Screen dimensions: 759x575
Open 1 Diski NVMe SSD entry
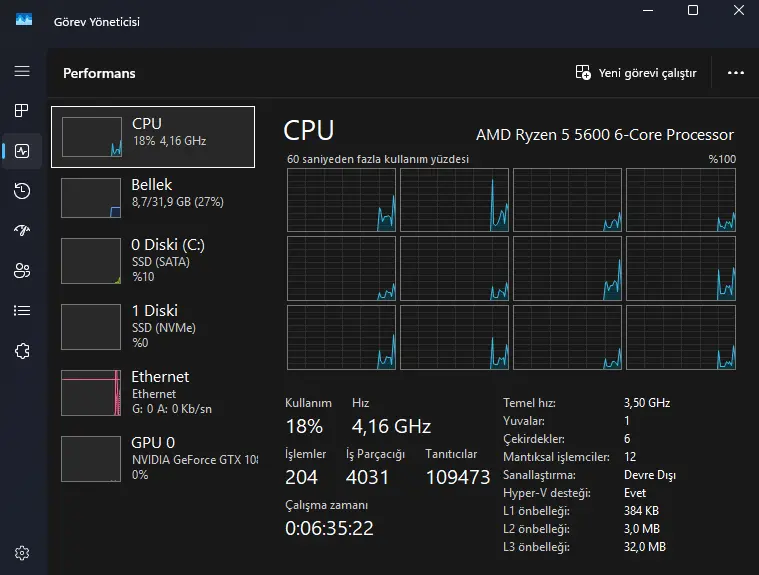pos(153,326)
